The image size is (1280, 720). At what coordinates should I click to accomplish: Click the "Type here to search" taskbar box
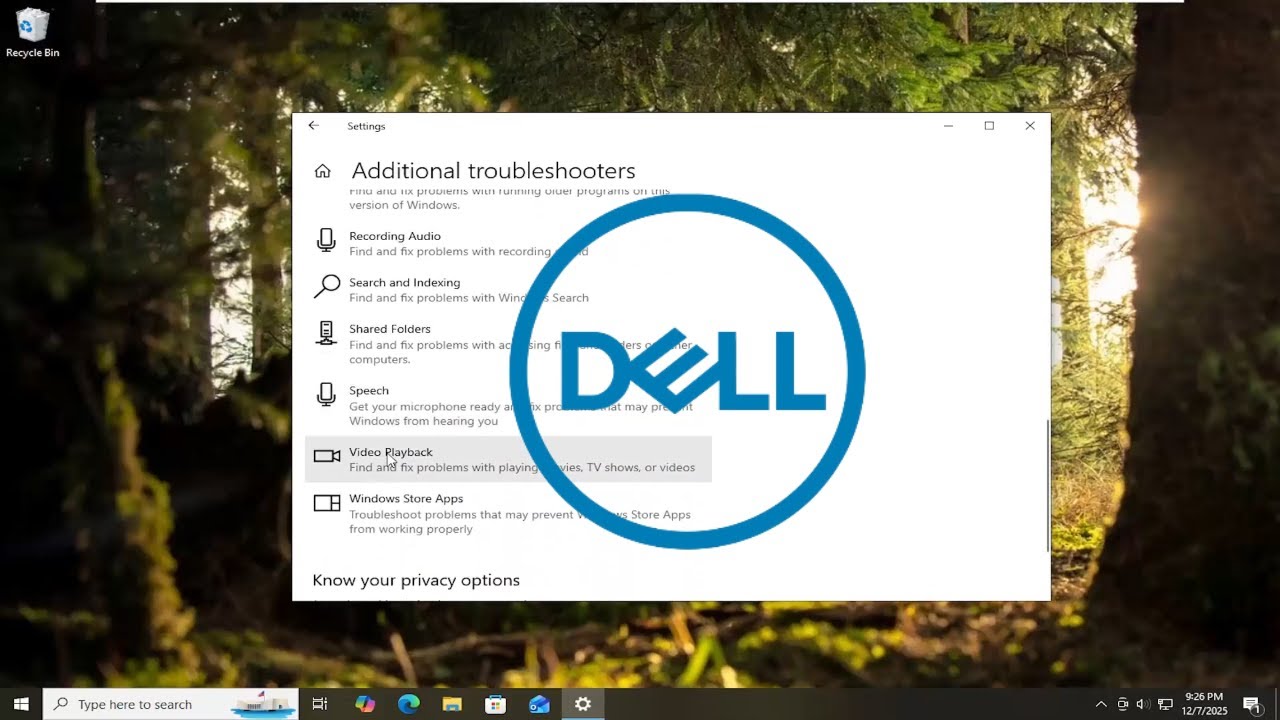coord(170,704)
